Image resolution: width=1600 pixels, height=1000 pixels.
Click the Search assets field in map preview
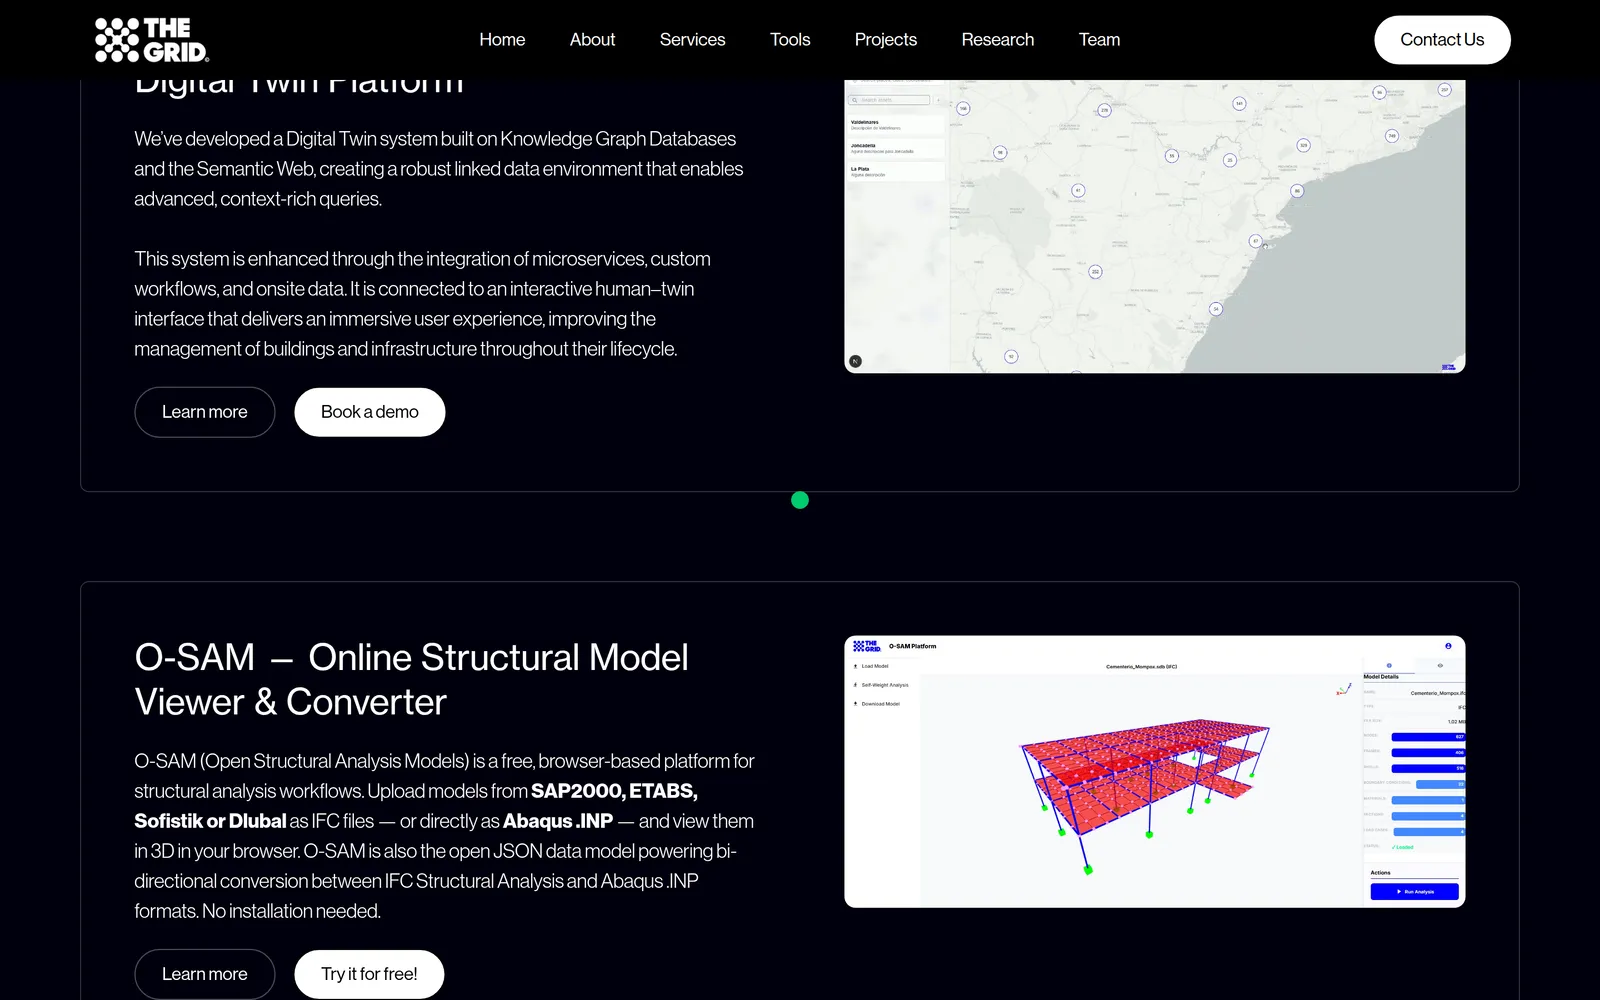coord(889,100)
